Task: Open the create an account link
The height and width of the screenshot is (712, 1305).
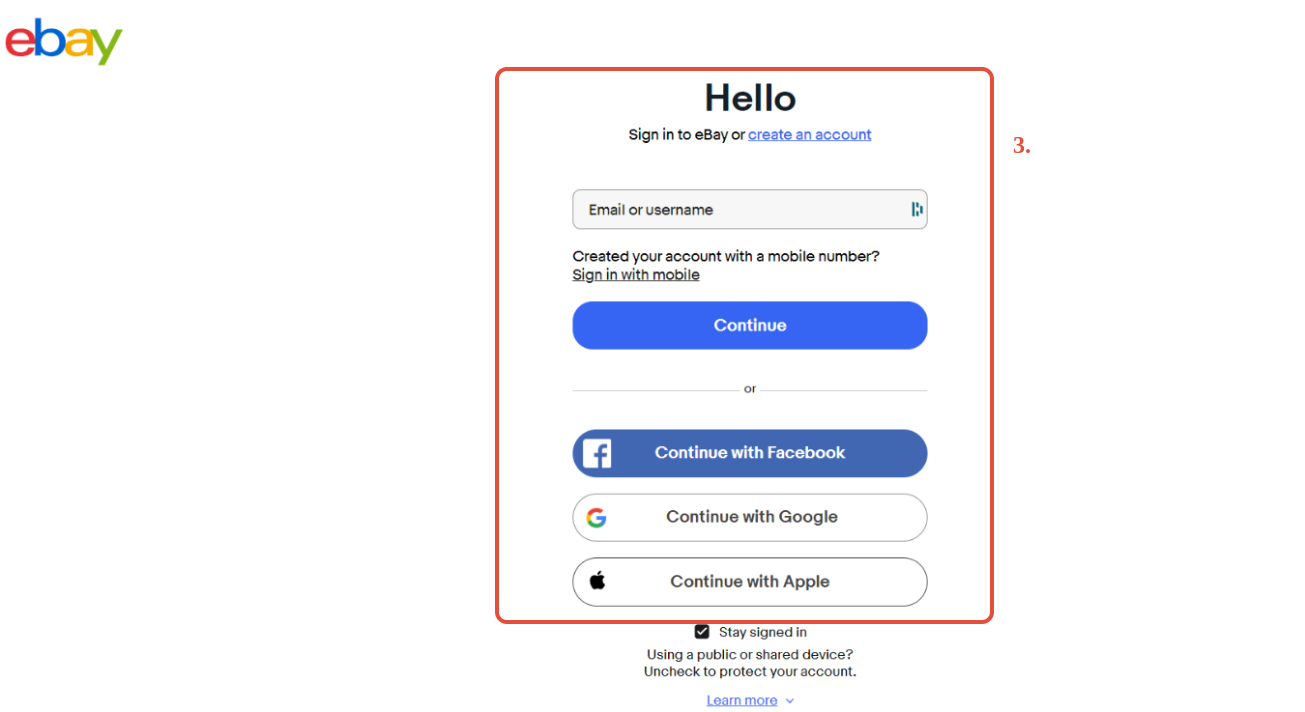Action: 809,134
